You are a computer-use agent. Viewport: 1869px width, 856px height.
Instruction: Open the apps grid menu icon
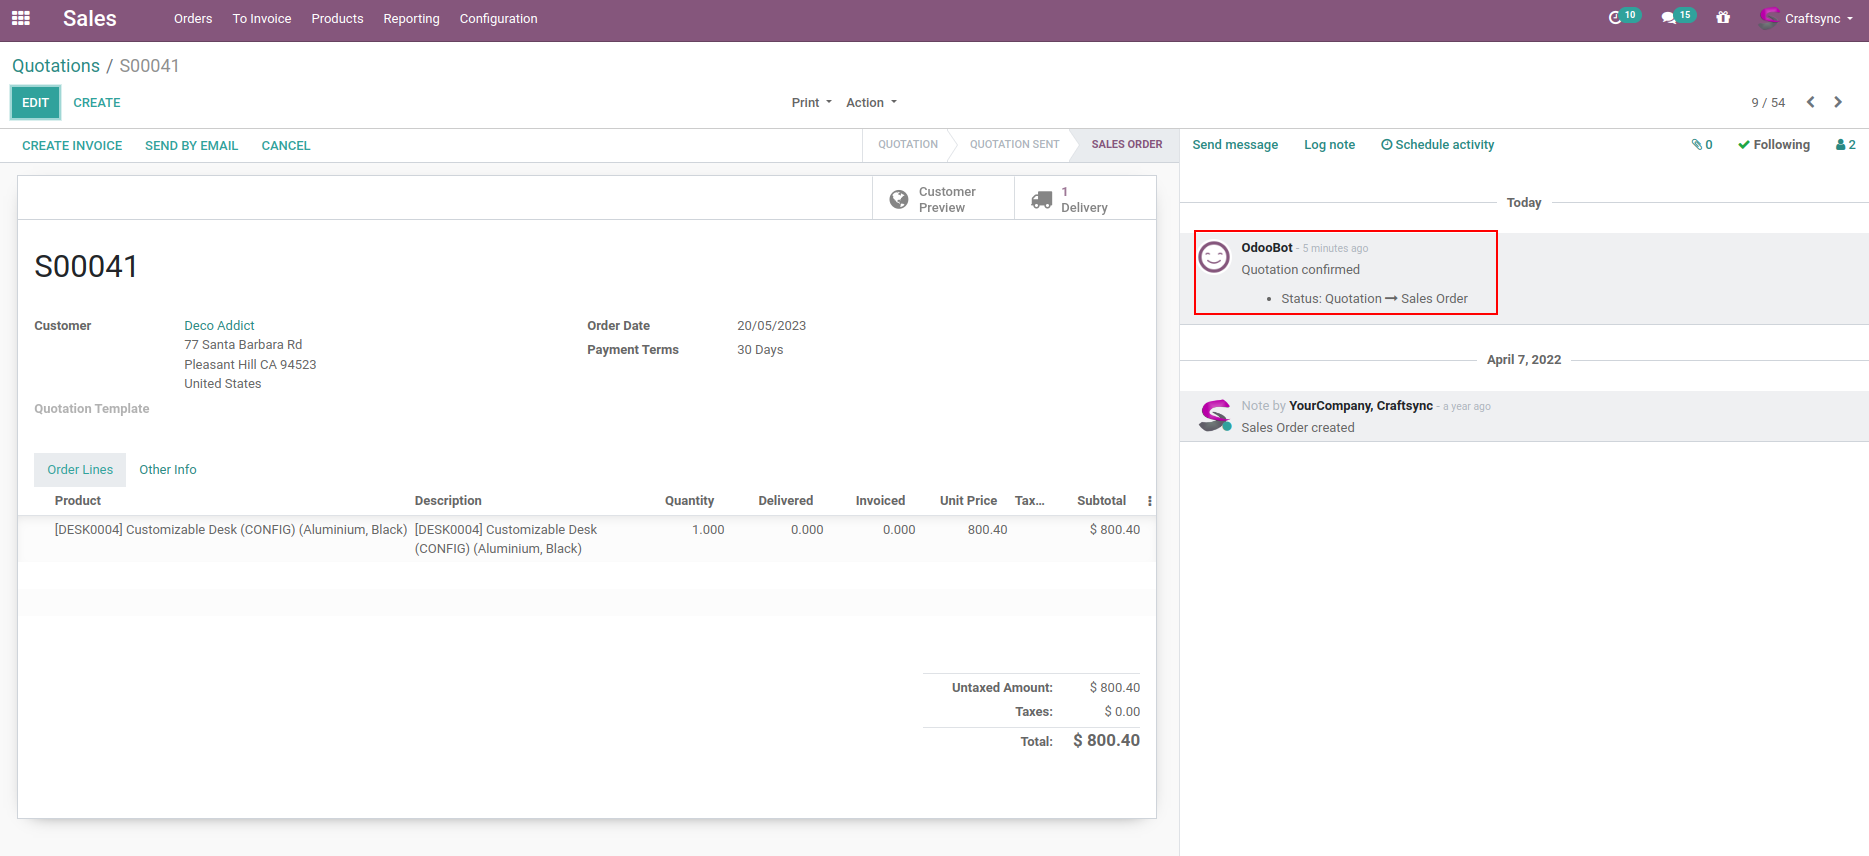point(21,18)
